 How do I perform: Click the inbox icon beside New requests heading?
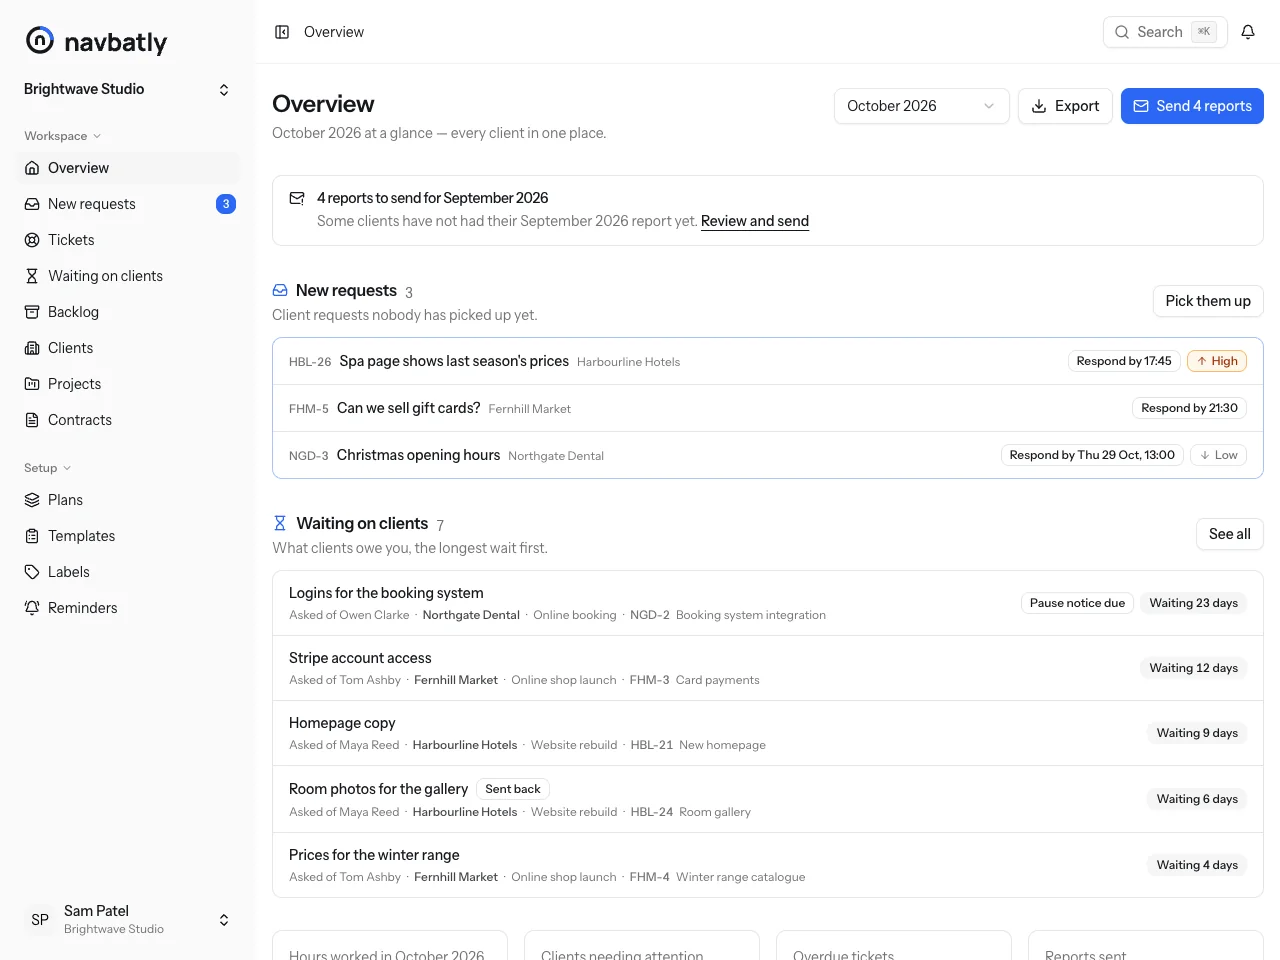280,290
